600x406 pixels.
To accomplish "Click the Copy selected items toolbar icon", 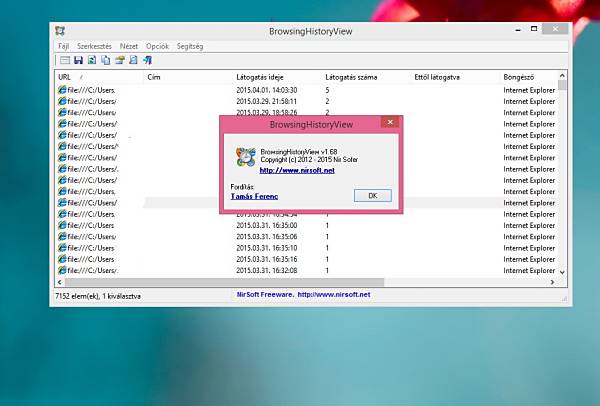I will point(105,60).
